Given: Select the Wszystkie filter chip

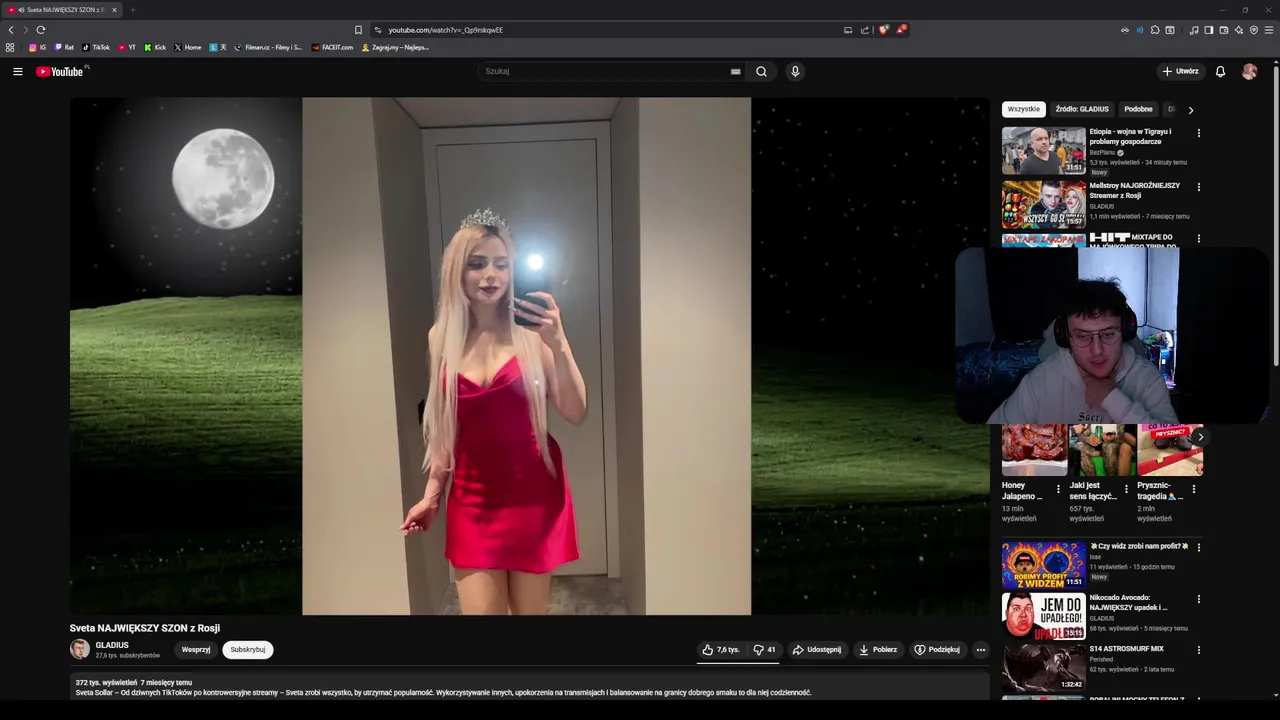Looking at the screenshot, I should [x=1023, y=109].
